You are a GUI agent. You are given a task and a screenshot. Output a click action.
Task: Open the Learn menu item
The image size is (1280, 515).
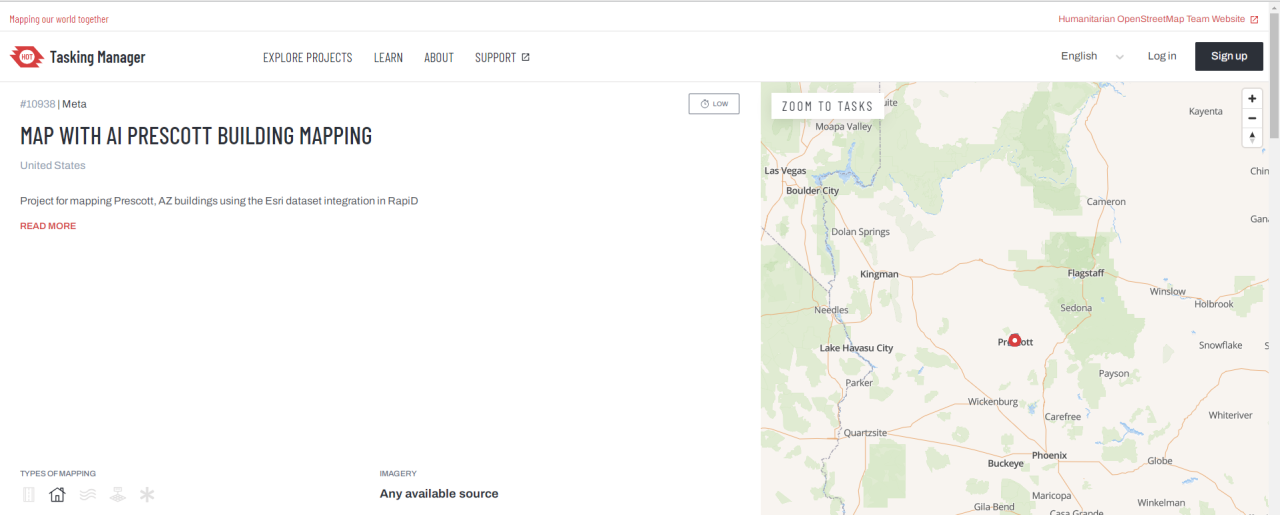(388, 57)
